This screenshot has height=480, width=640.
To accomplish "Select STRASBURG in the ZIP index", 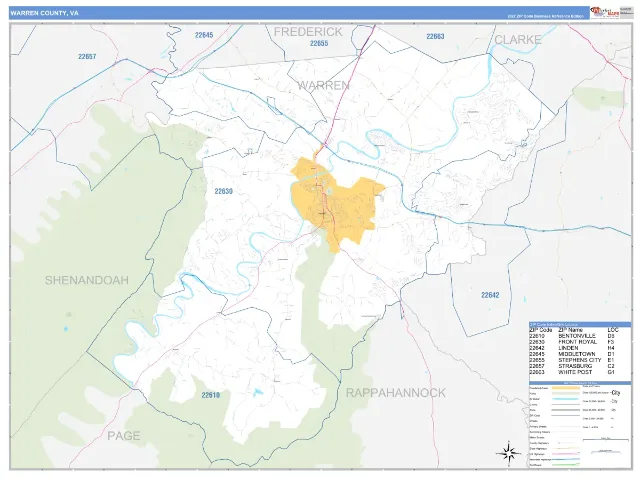I will tap(575, 366).
